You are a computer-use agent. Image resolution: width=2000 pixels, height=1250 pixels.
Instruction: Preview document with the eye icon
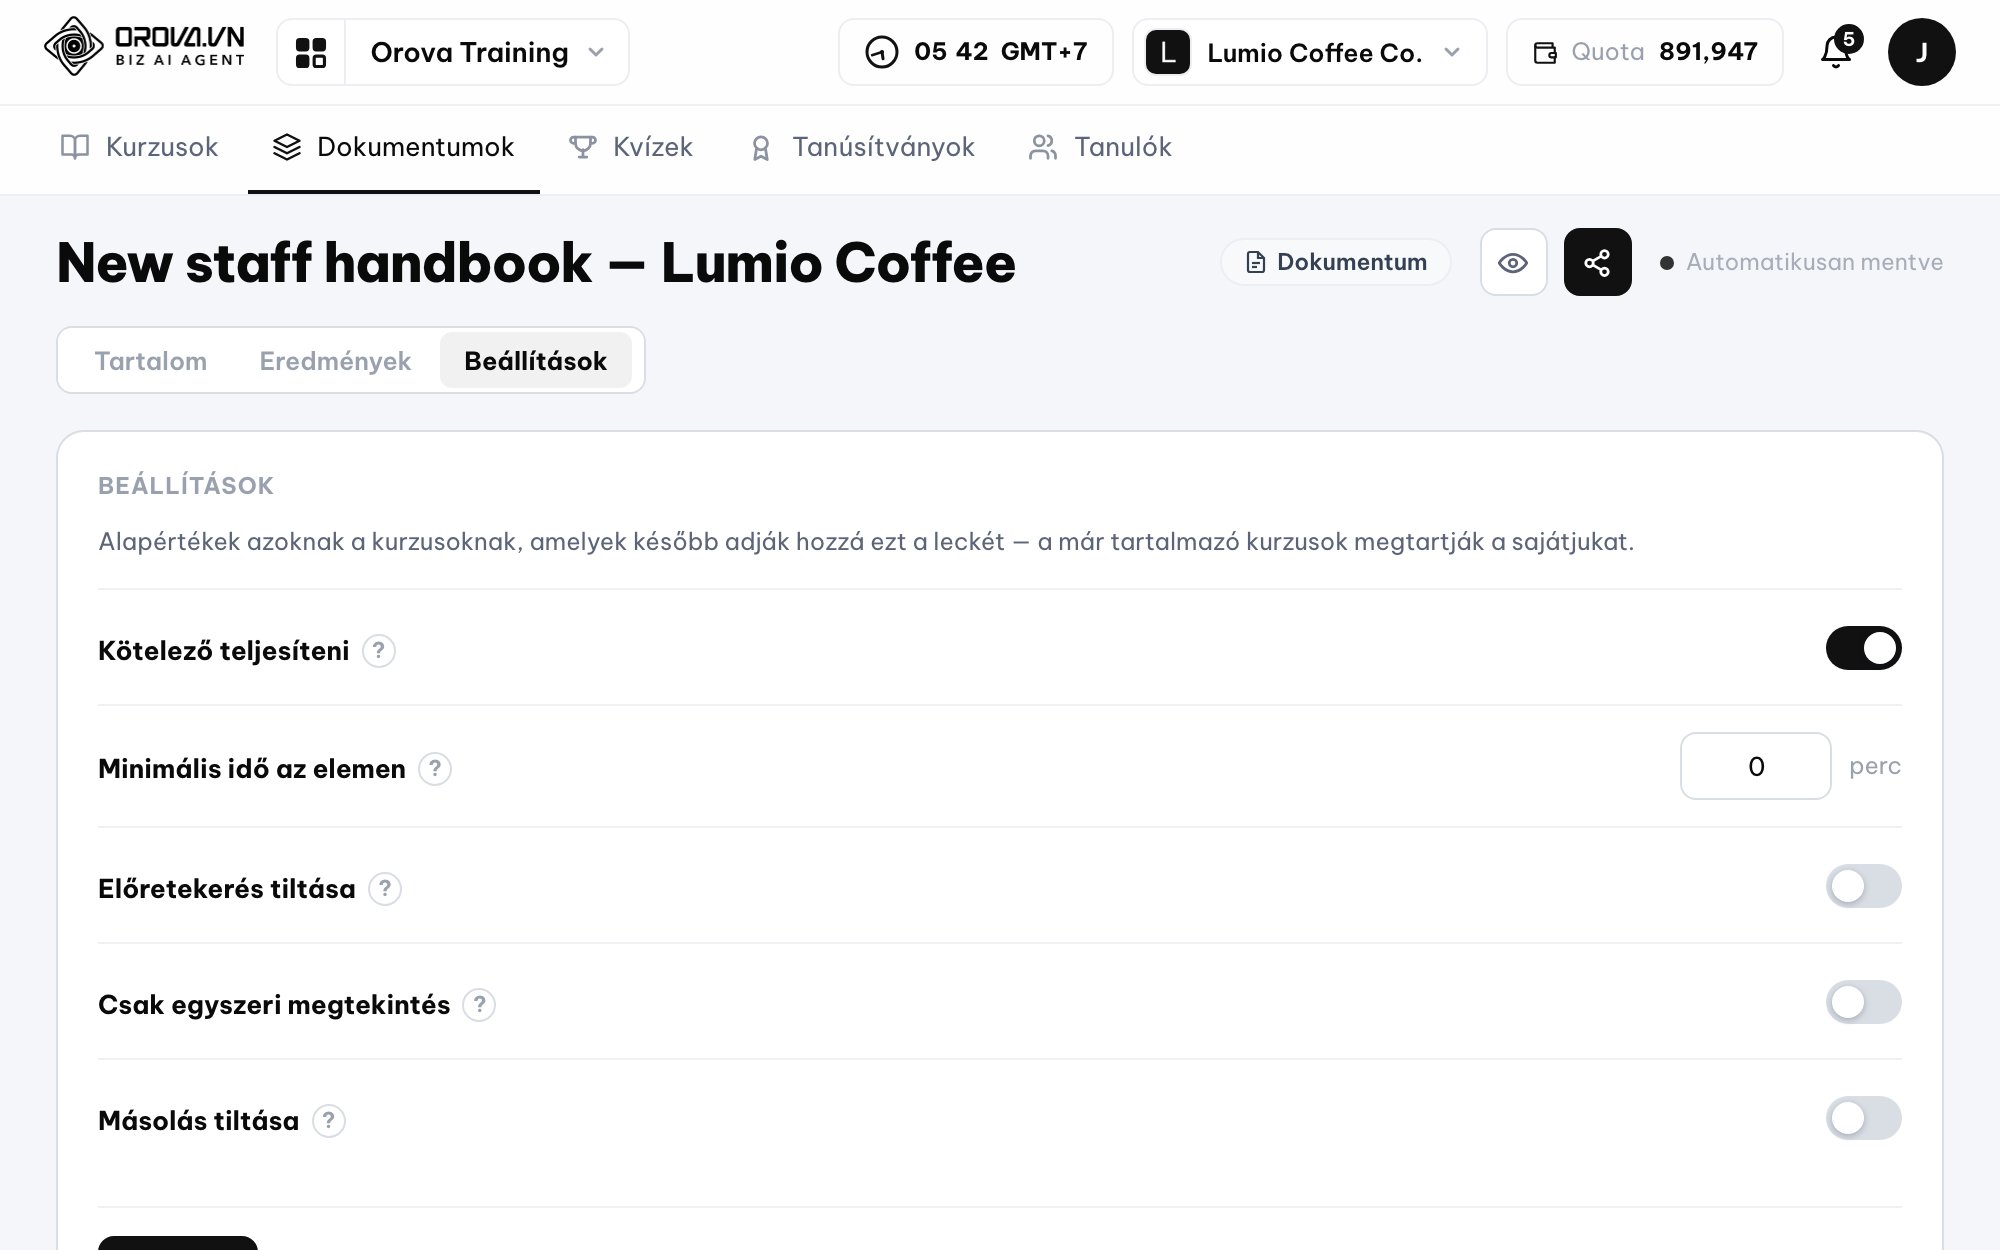(1513, 262)
